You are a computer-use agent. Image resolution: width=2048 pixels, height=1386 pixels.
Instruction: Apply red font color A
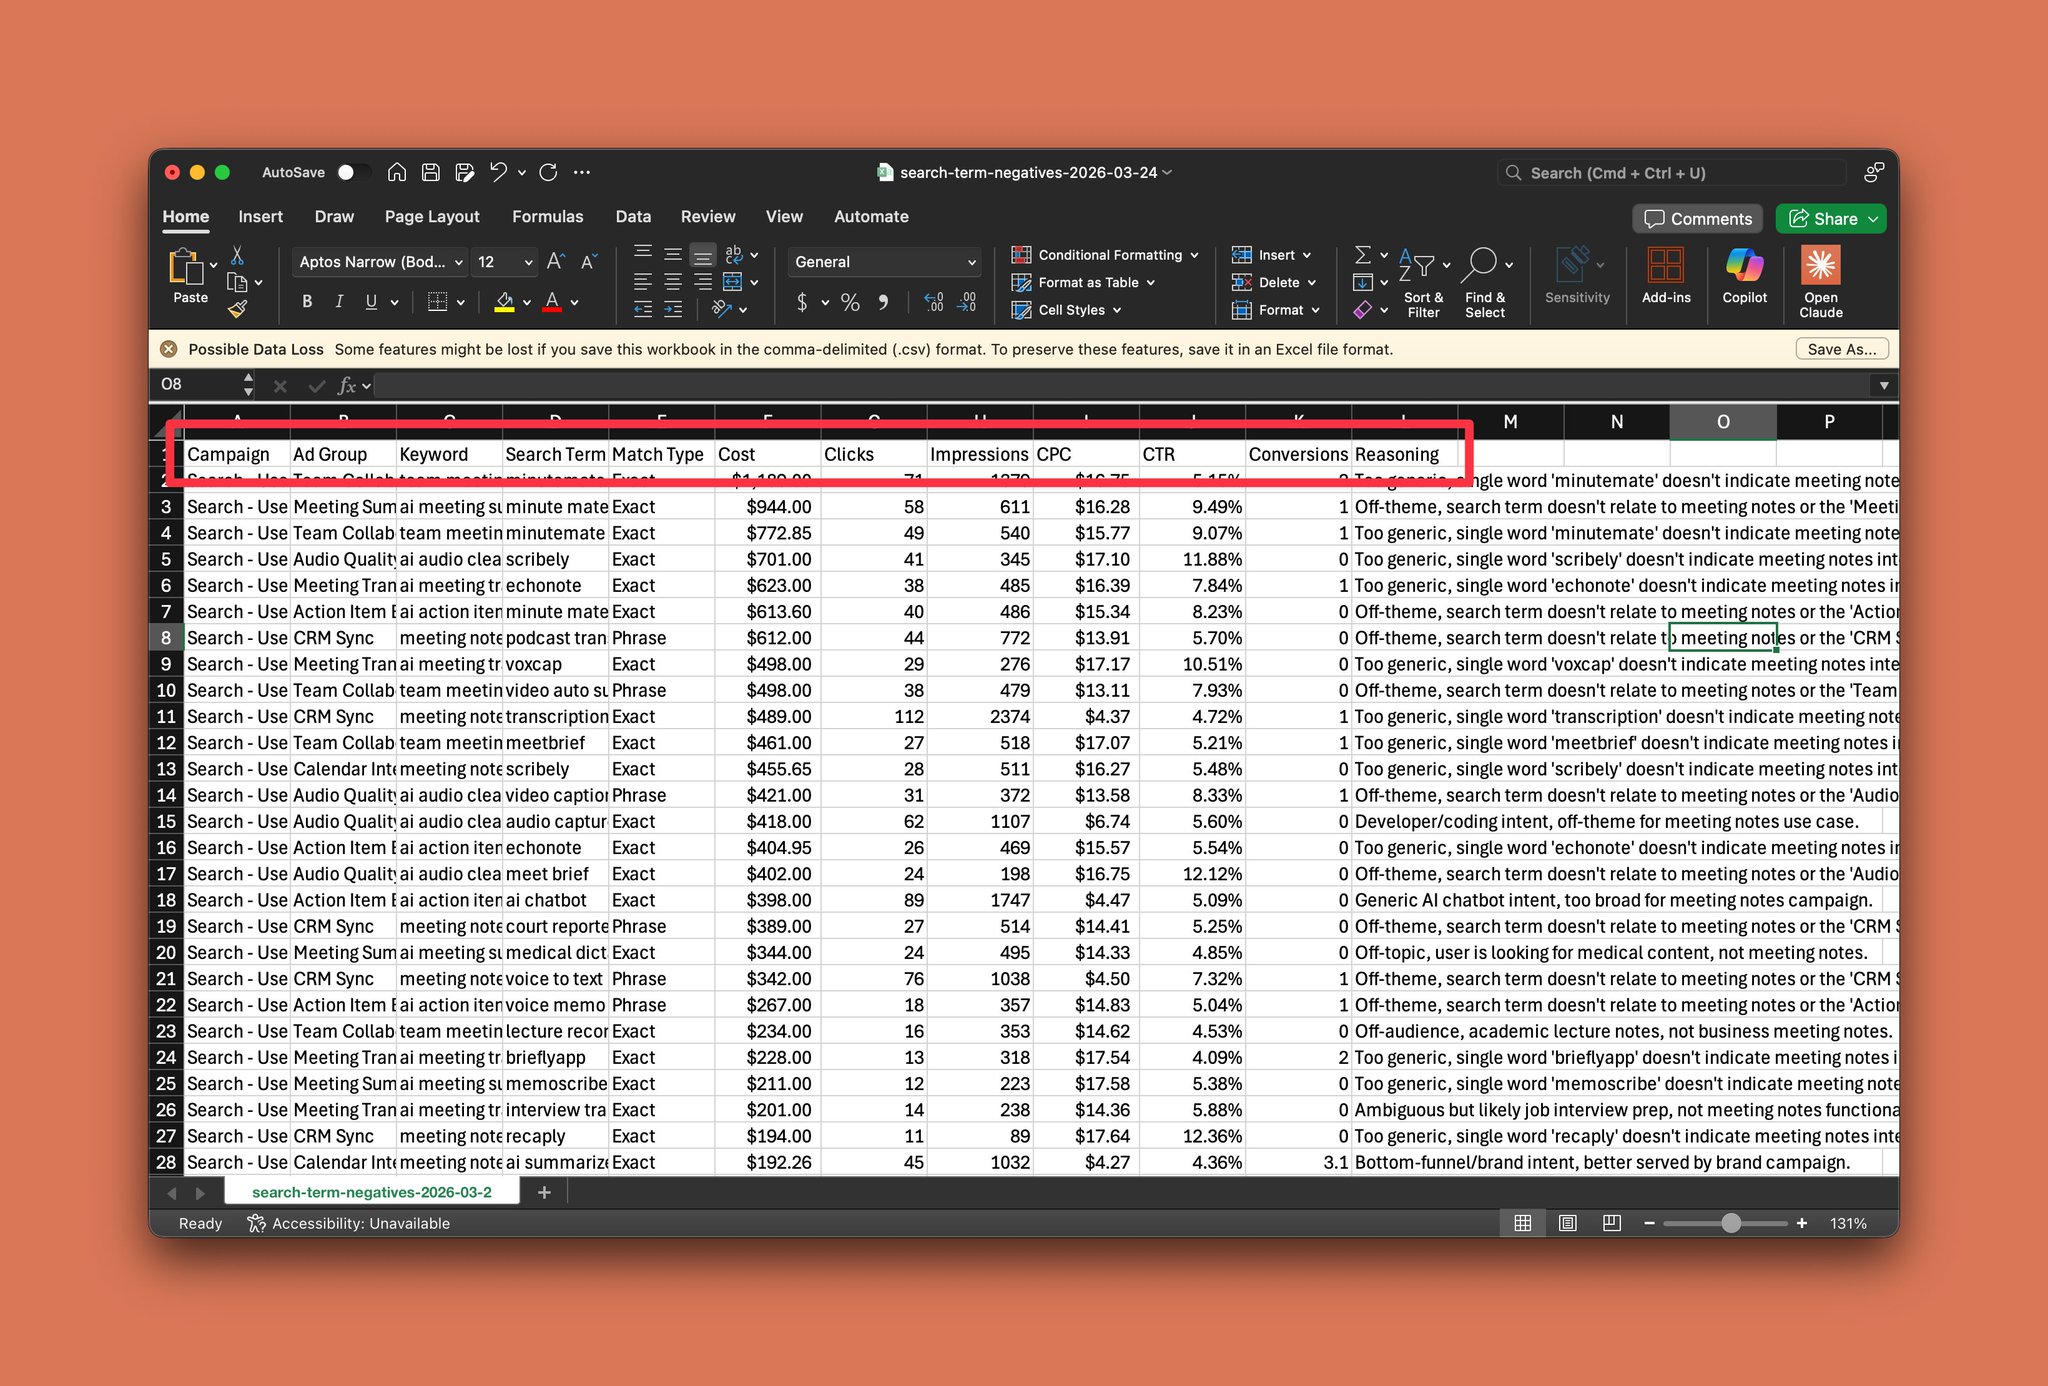(552, 301)
